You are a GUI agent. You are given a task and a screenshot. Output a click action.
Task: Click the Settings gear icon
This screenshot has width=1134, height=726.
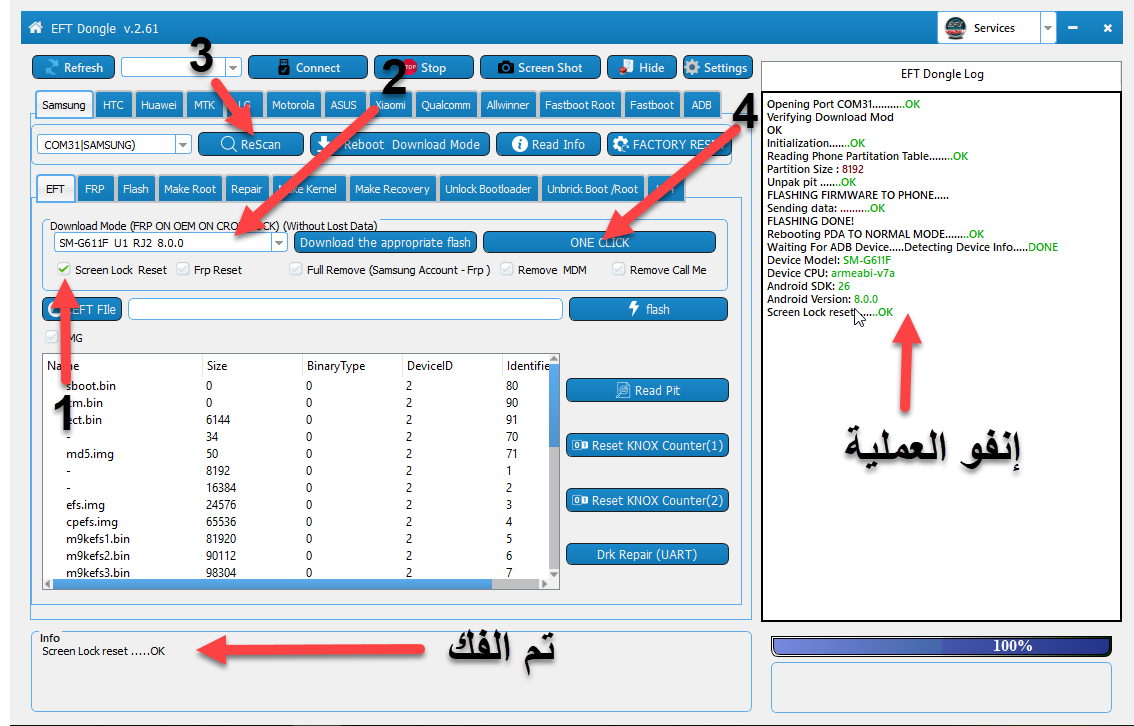point(692,67)
